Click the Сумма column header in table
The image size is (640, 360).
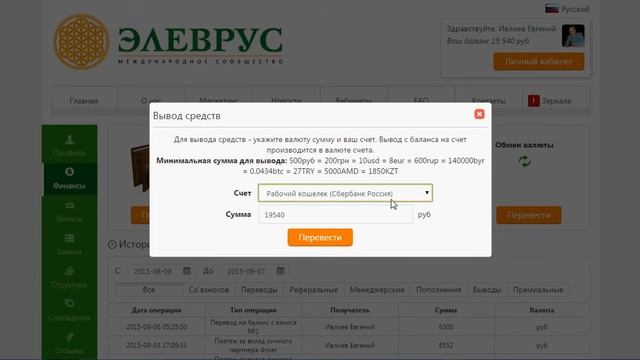(446, 310)
